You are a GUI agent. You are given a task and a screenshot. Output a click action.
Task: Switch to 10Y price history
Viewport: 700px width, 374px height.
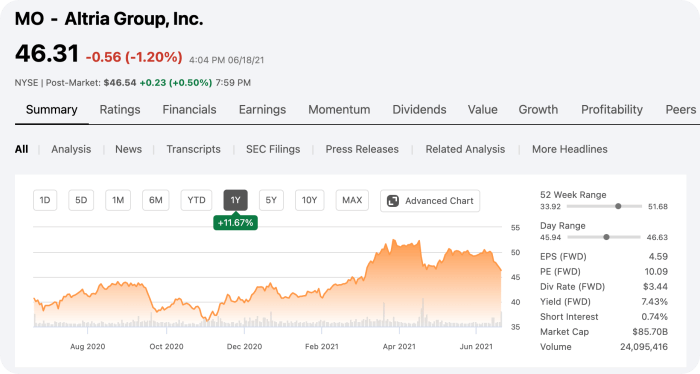[x=309, y=200]
